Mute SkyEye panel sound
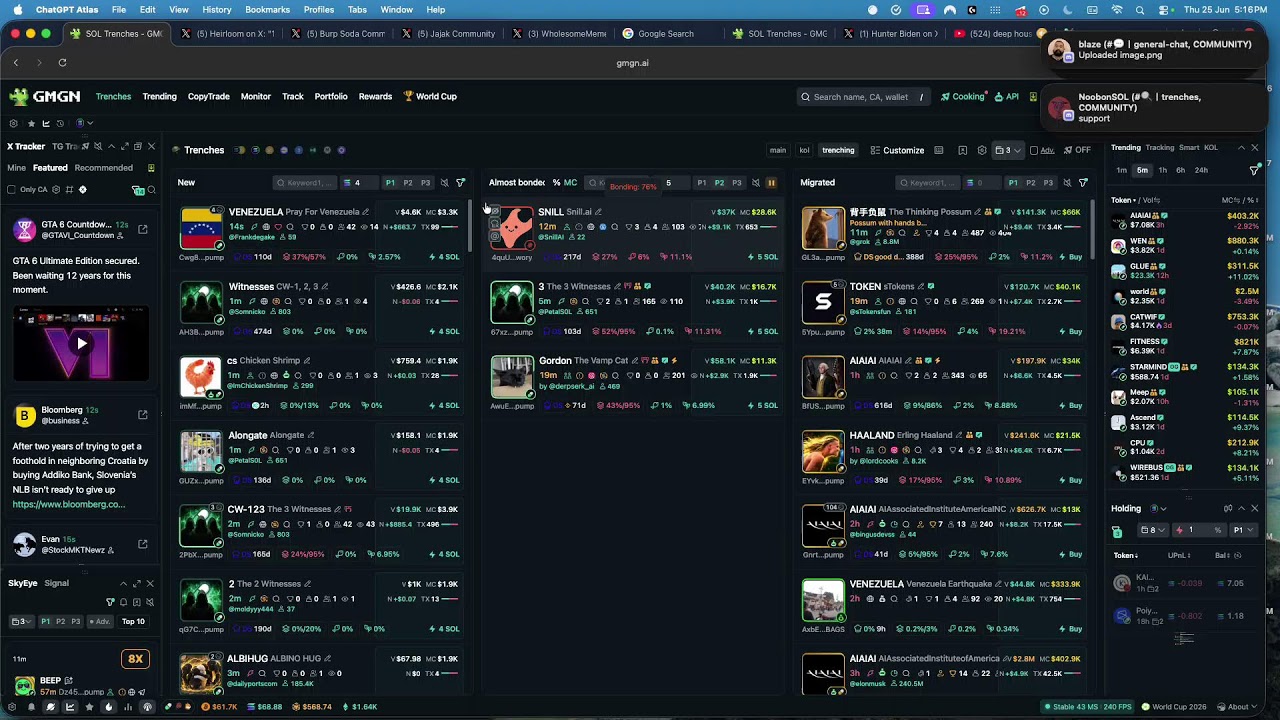The image size is (1280, 720). point(150,602)
